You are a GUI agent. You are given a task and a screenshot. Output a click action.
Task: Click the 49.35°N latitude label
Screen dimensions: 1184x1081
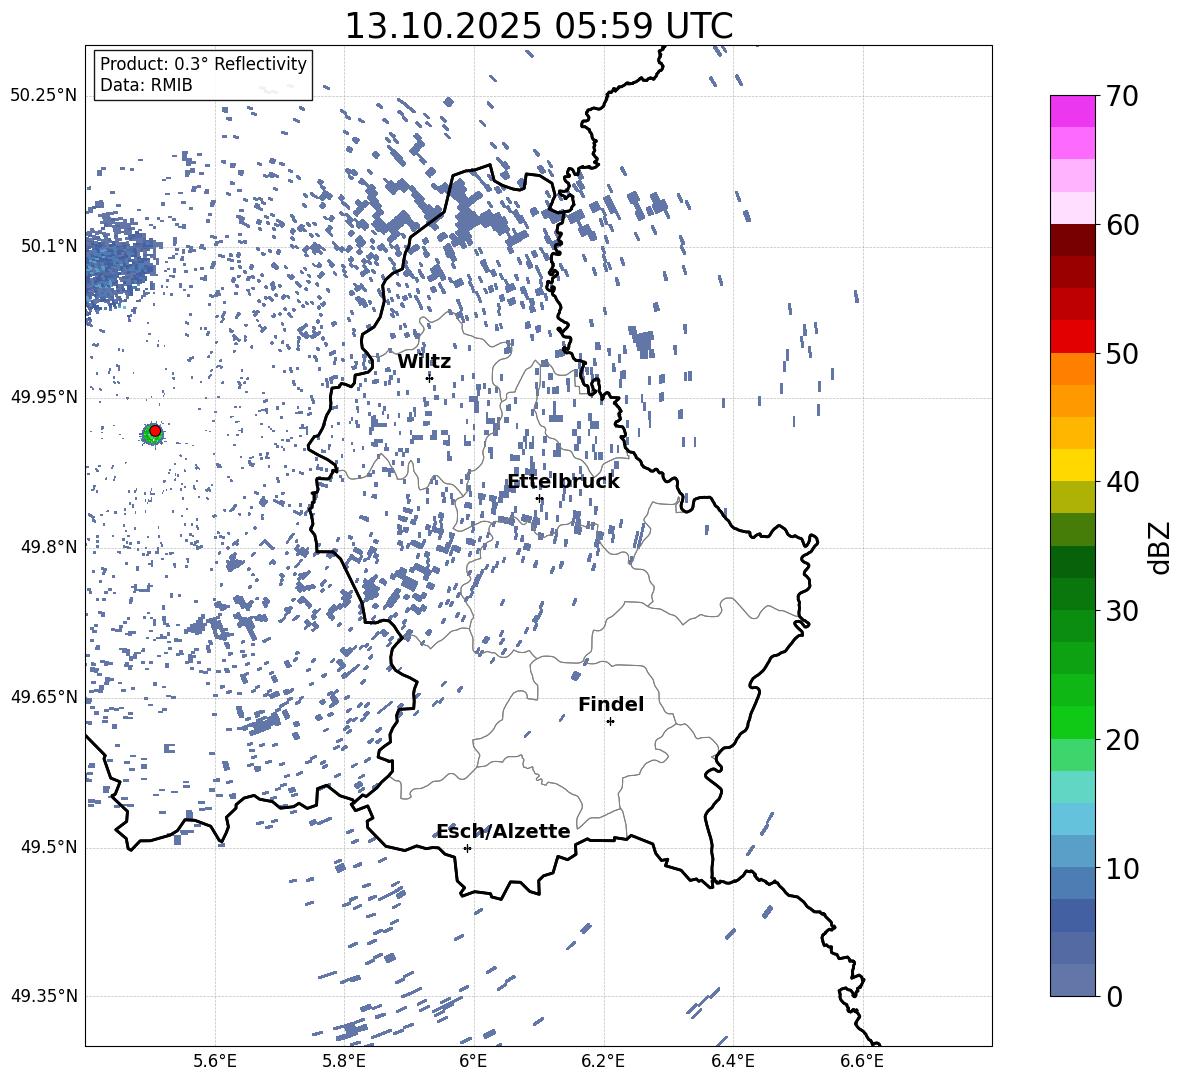pos(44,996)
